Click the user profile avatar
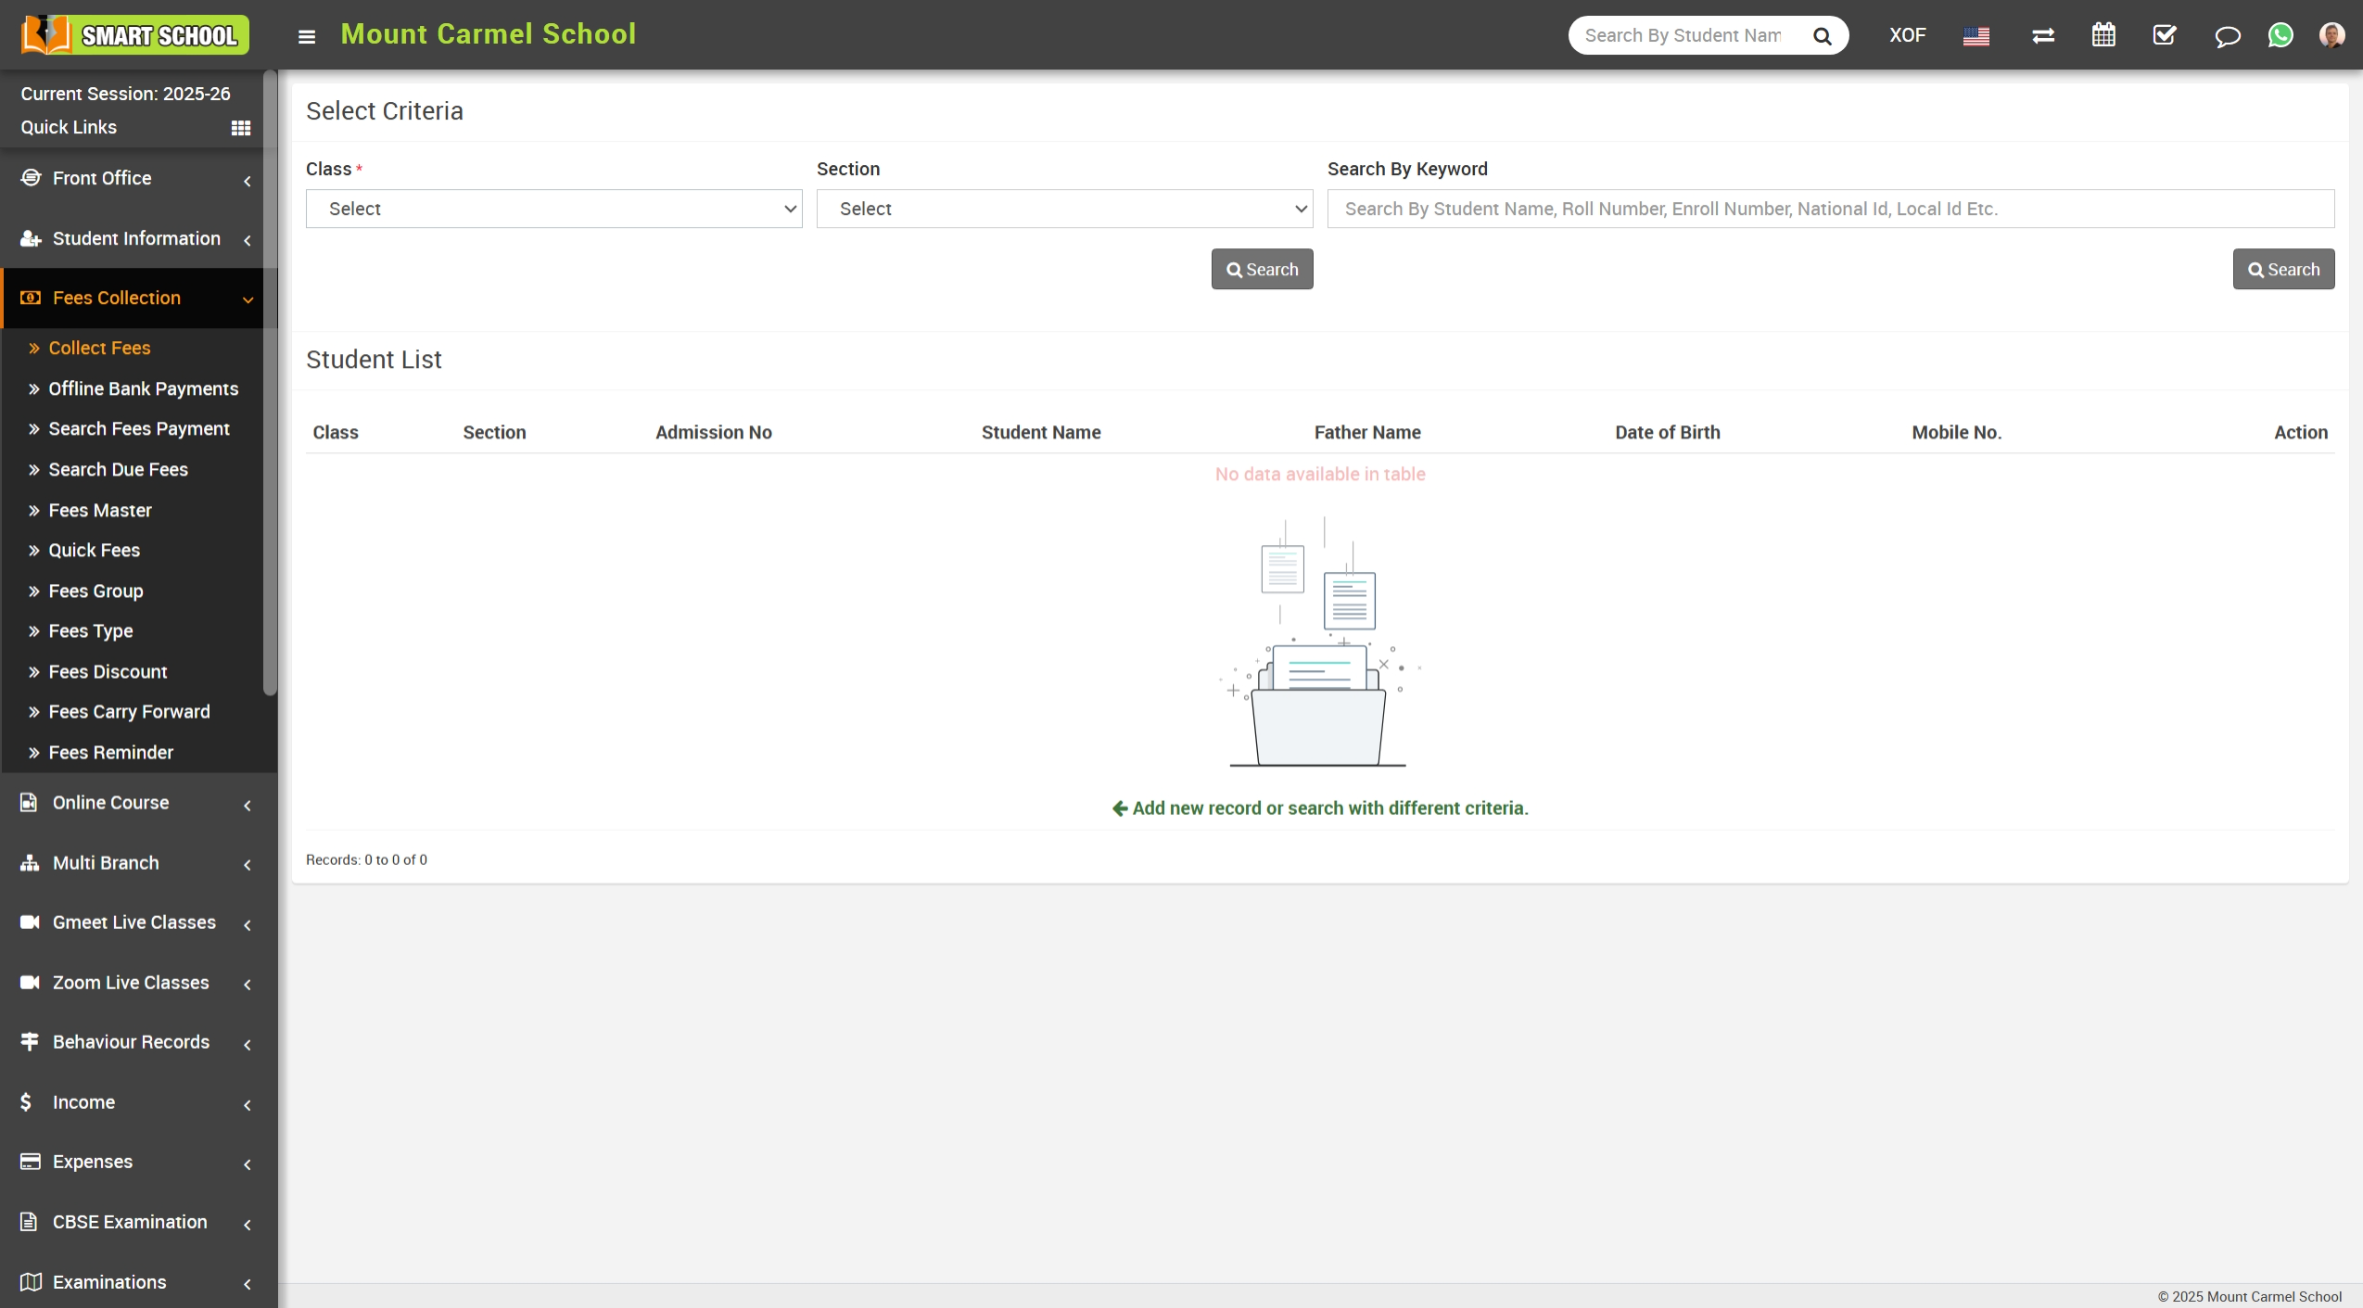Screen dimensions: 2363x1308 tap(2332, 35)
